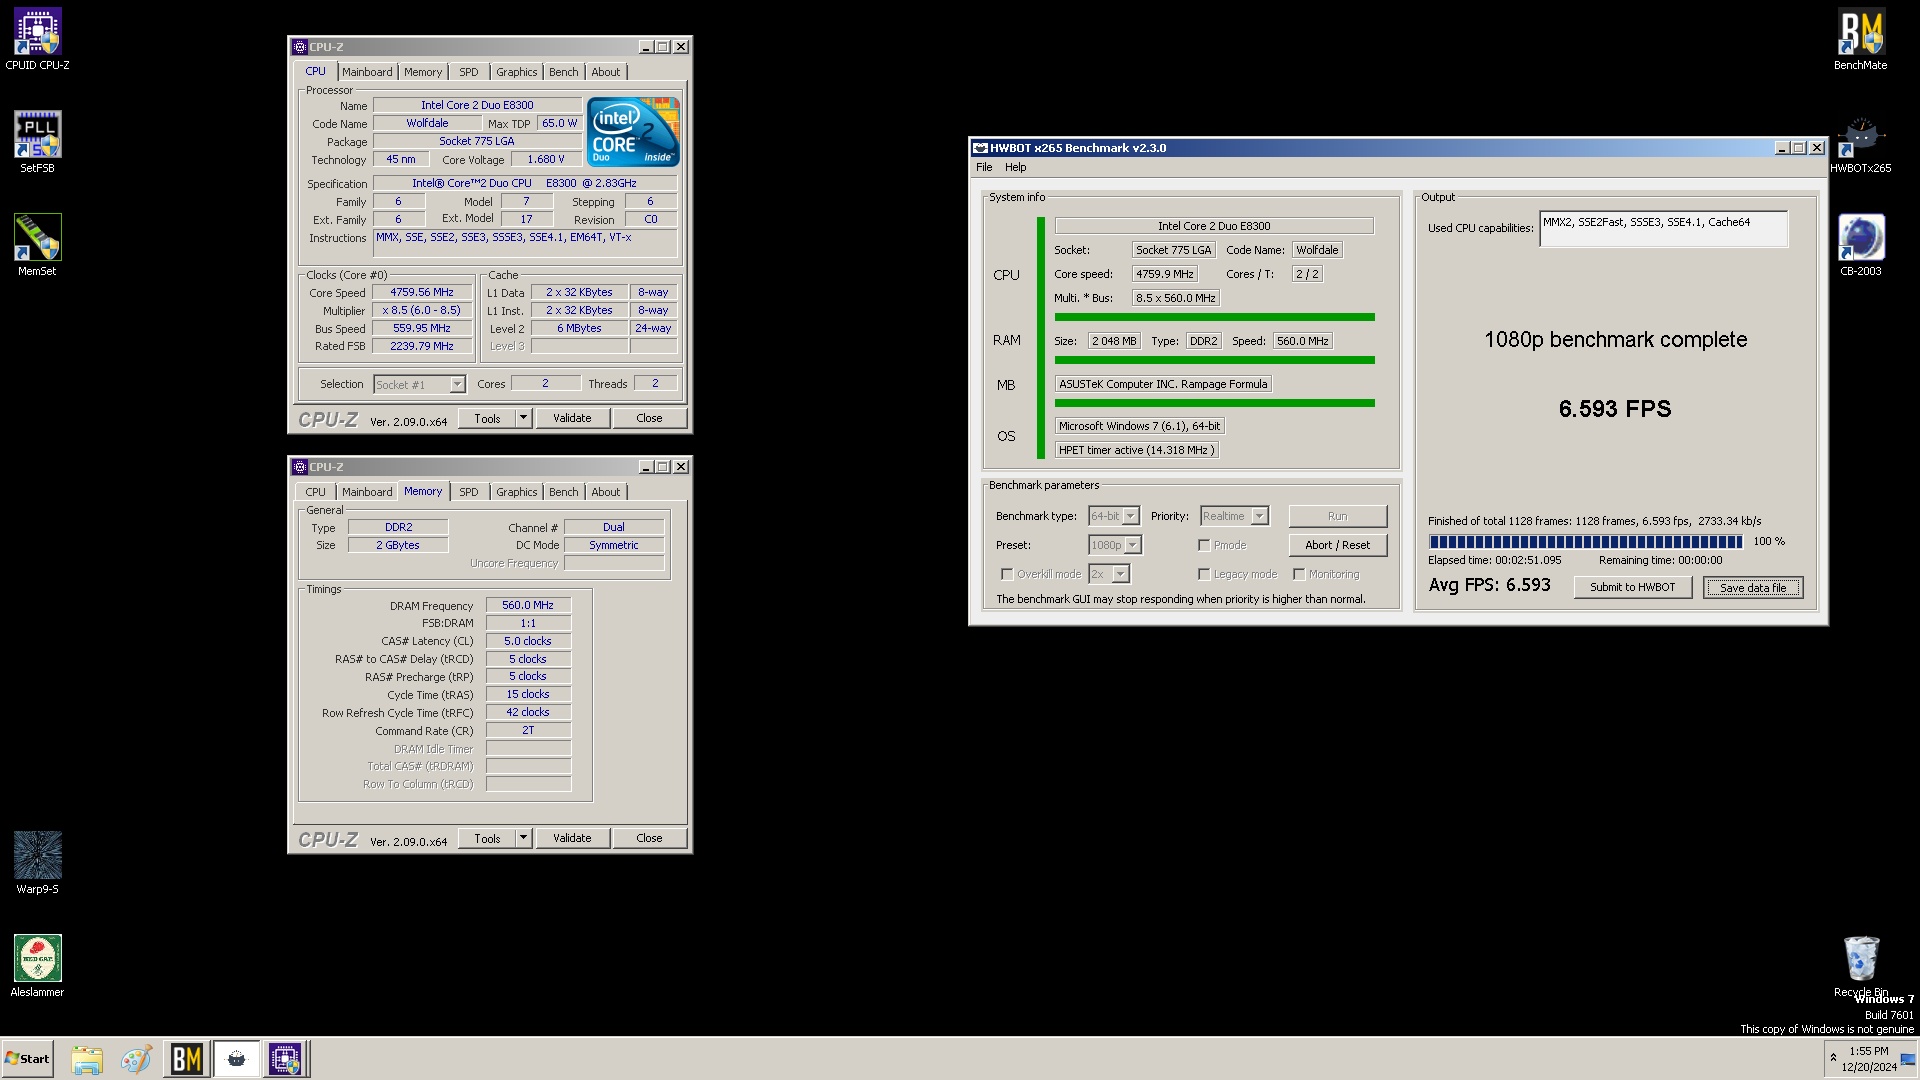The width and height of the screenshot is (1920, 1080).
Task: Click Submit to HWBOT button
Action: pos(1632,587)
